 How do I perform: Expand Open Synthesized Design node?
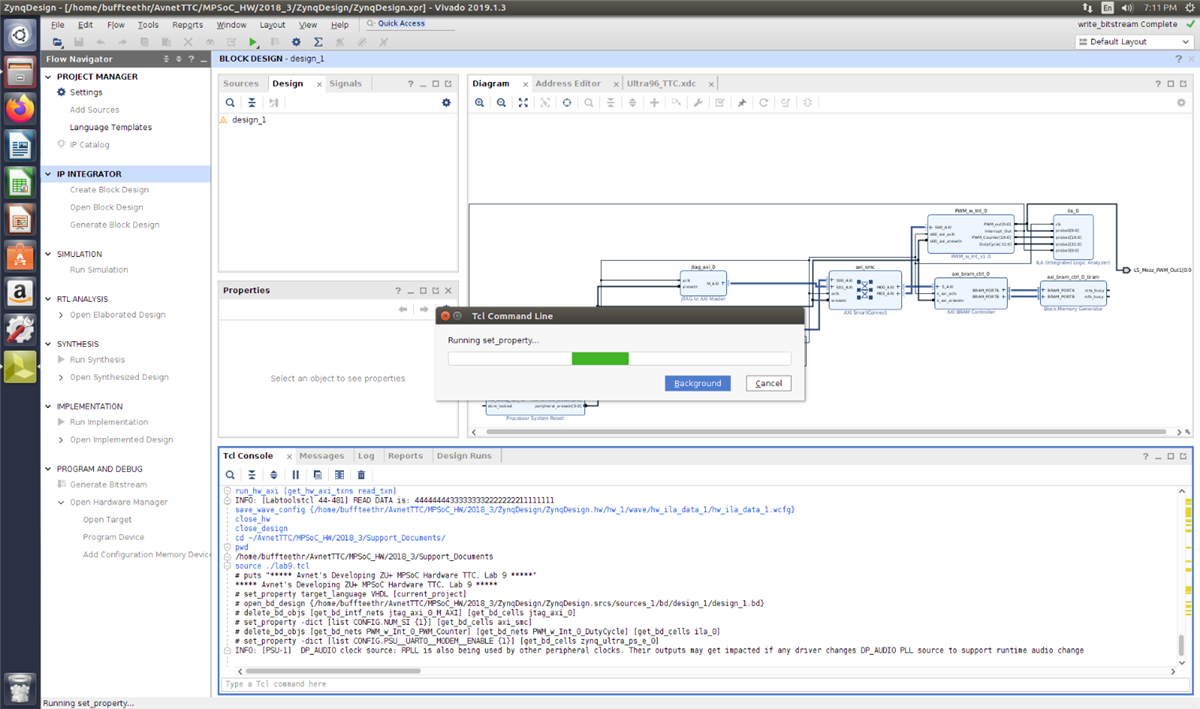click(60, 378)
